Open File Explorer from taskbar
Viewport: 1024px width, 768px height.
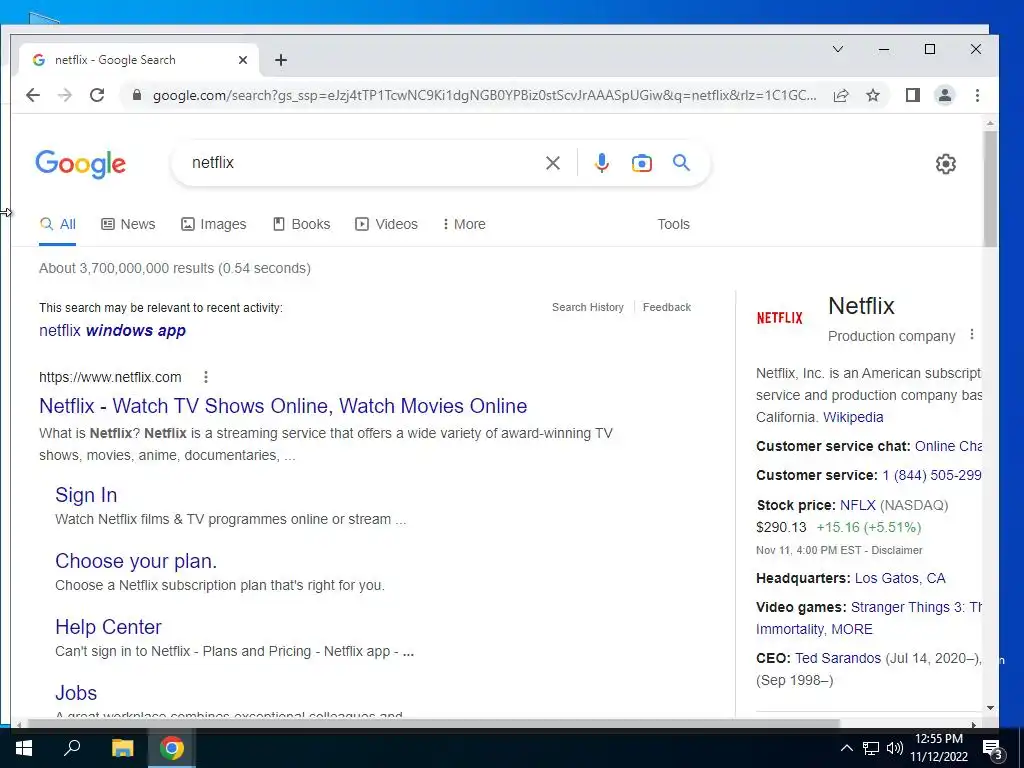click(122, 748)
